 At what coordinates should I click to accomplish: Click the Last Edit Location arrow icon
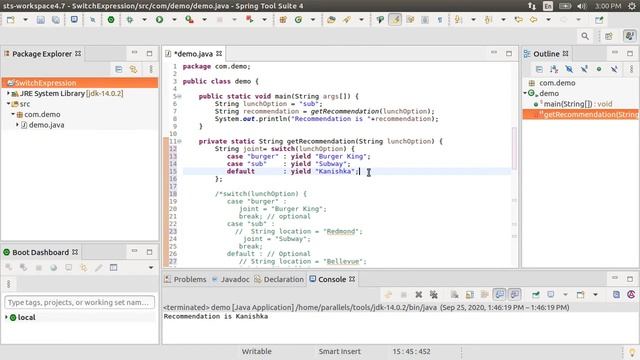[x=518, y=20]
